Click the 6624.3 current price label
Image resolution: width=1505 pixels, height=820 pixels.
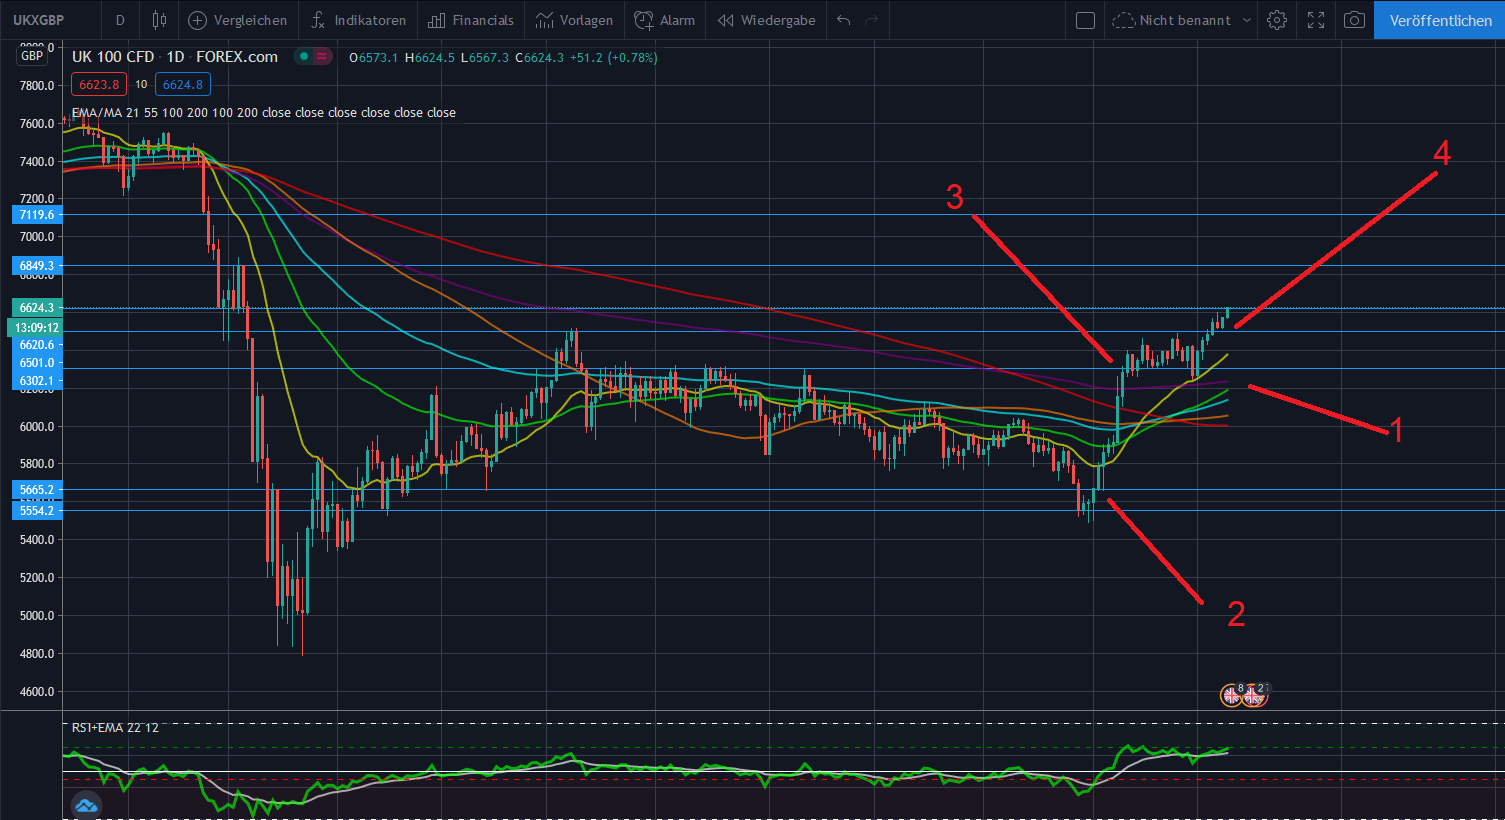click(x=36, y=308)
